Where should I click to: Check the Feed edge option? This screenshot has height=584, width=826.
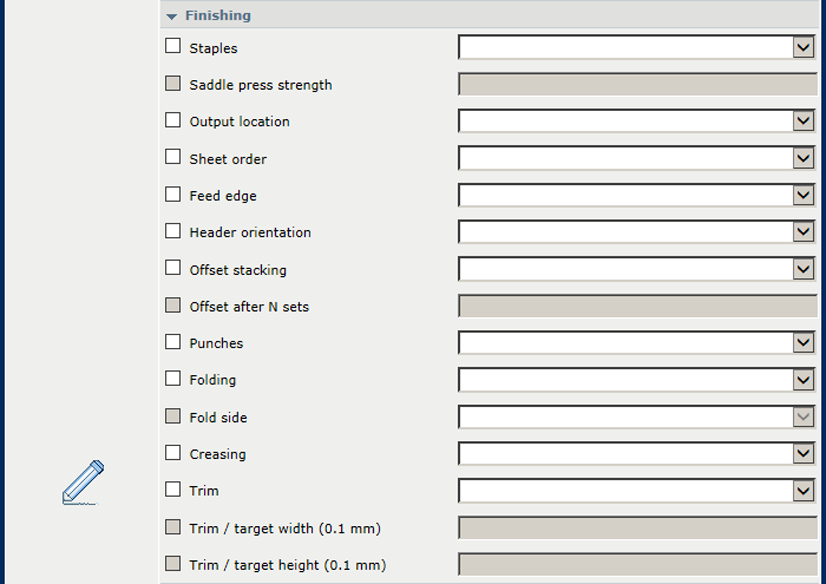(173, 194)
